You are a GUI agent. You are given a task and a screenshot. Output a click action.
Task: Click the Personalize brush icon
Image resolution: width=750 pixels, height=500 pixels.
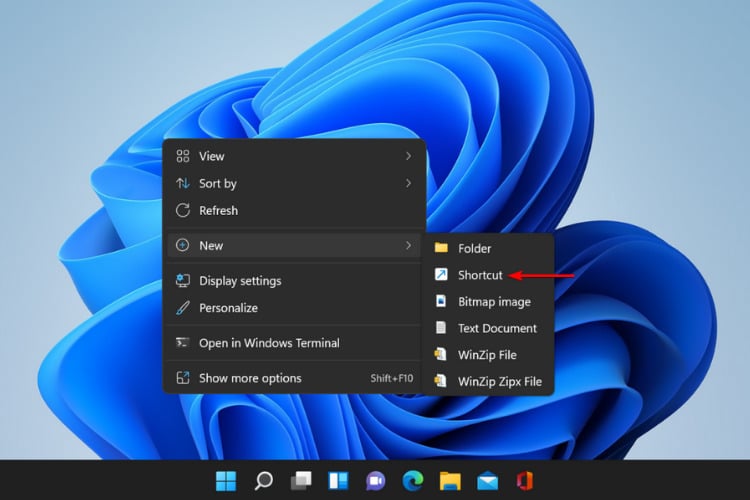click(x=183, y=308)
